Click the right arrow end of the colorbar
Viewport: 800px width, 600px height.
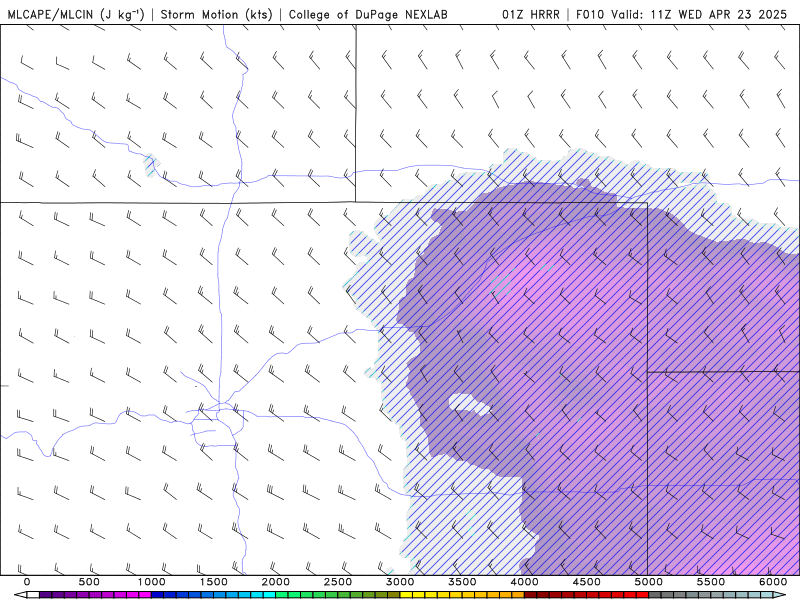click(x=780, y=595)
